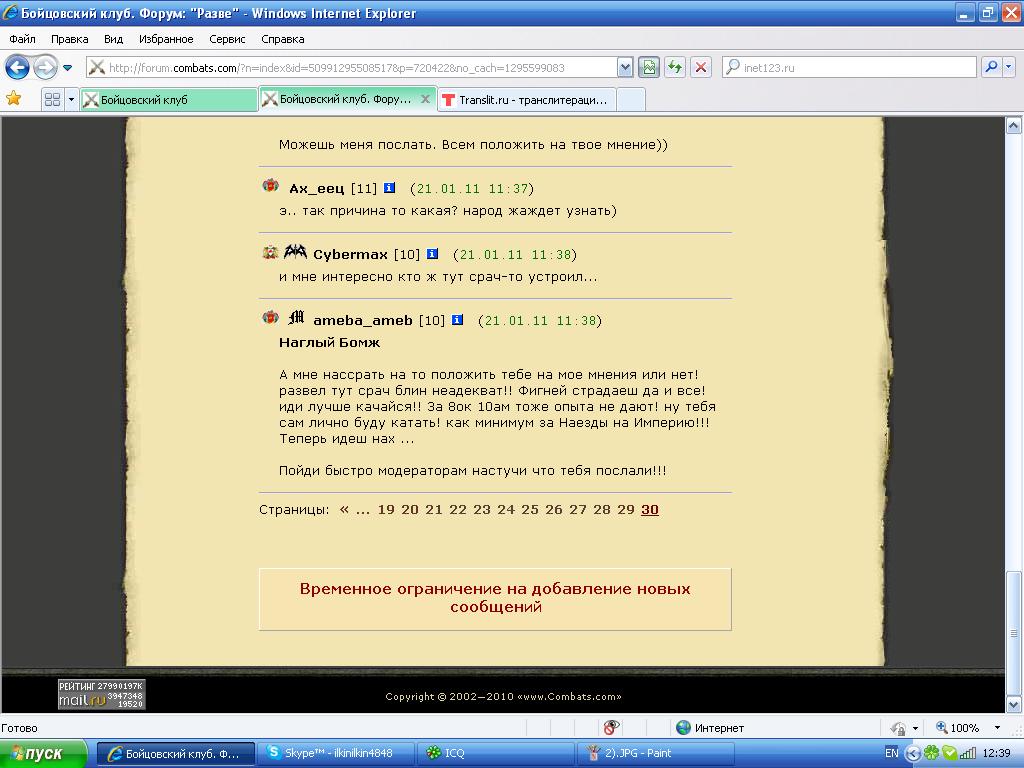Click username ameba_ameb
The height and width of the screenshot is (768, 1024).
pos(362,321)
